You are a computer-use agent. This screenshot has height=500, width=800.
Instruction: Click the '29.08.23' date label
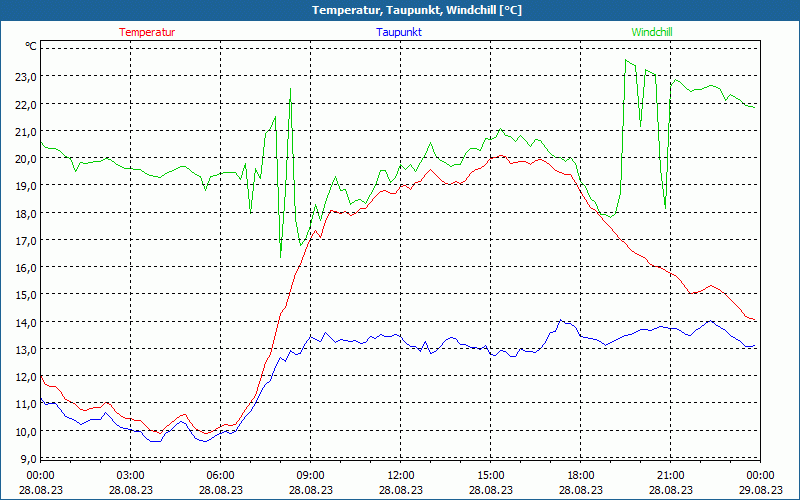(760, 490)
